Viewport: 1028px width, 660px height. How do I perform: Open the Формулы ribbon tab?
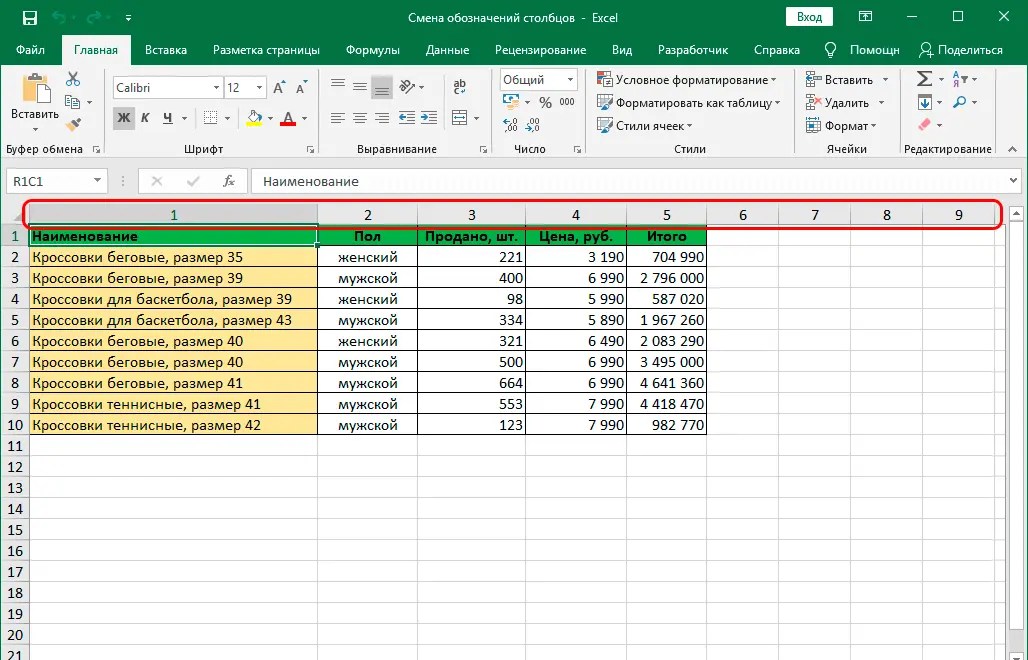372,49
